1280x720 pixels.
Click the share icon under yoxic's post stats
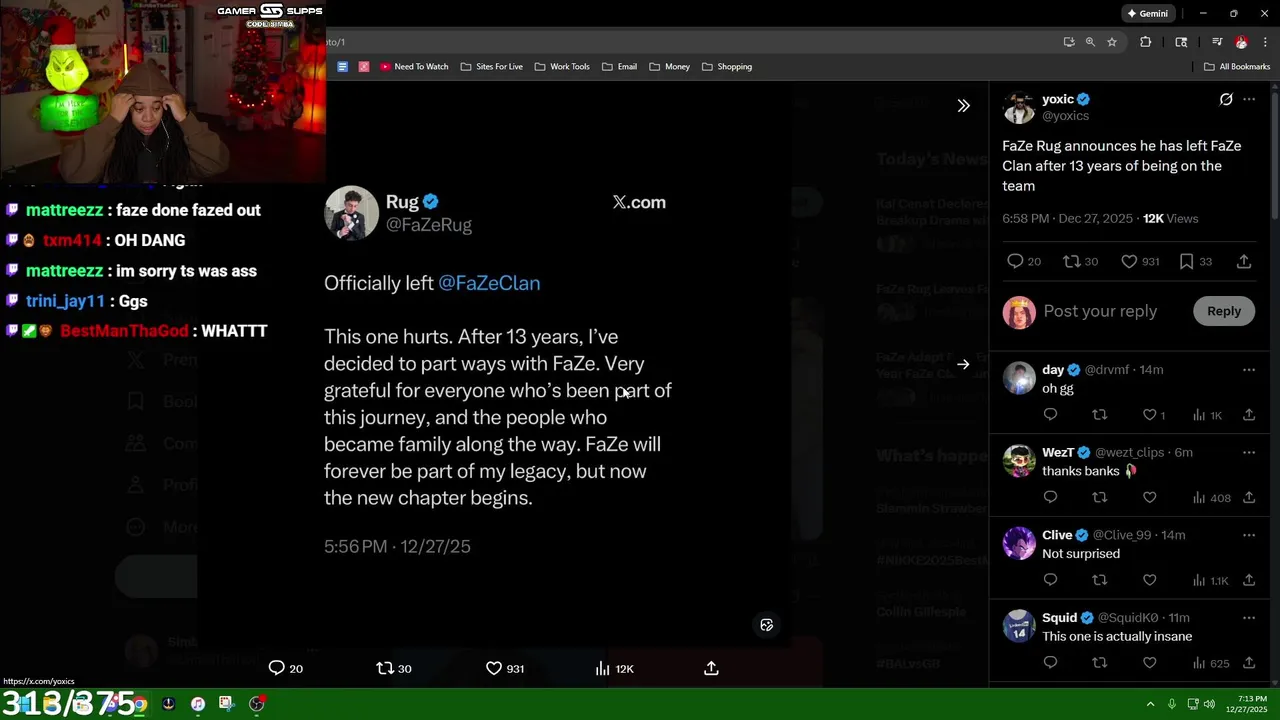pos(1244,261)
